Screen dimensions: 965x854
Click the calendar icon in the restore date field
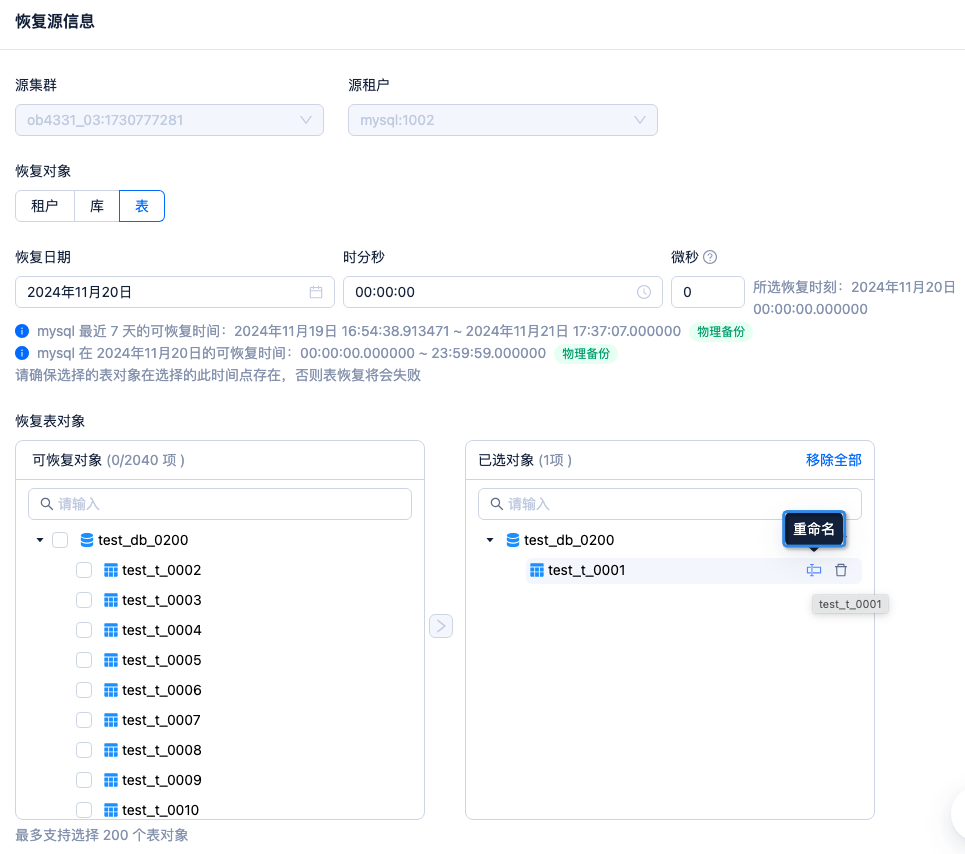[316, 292]
